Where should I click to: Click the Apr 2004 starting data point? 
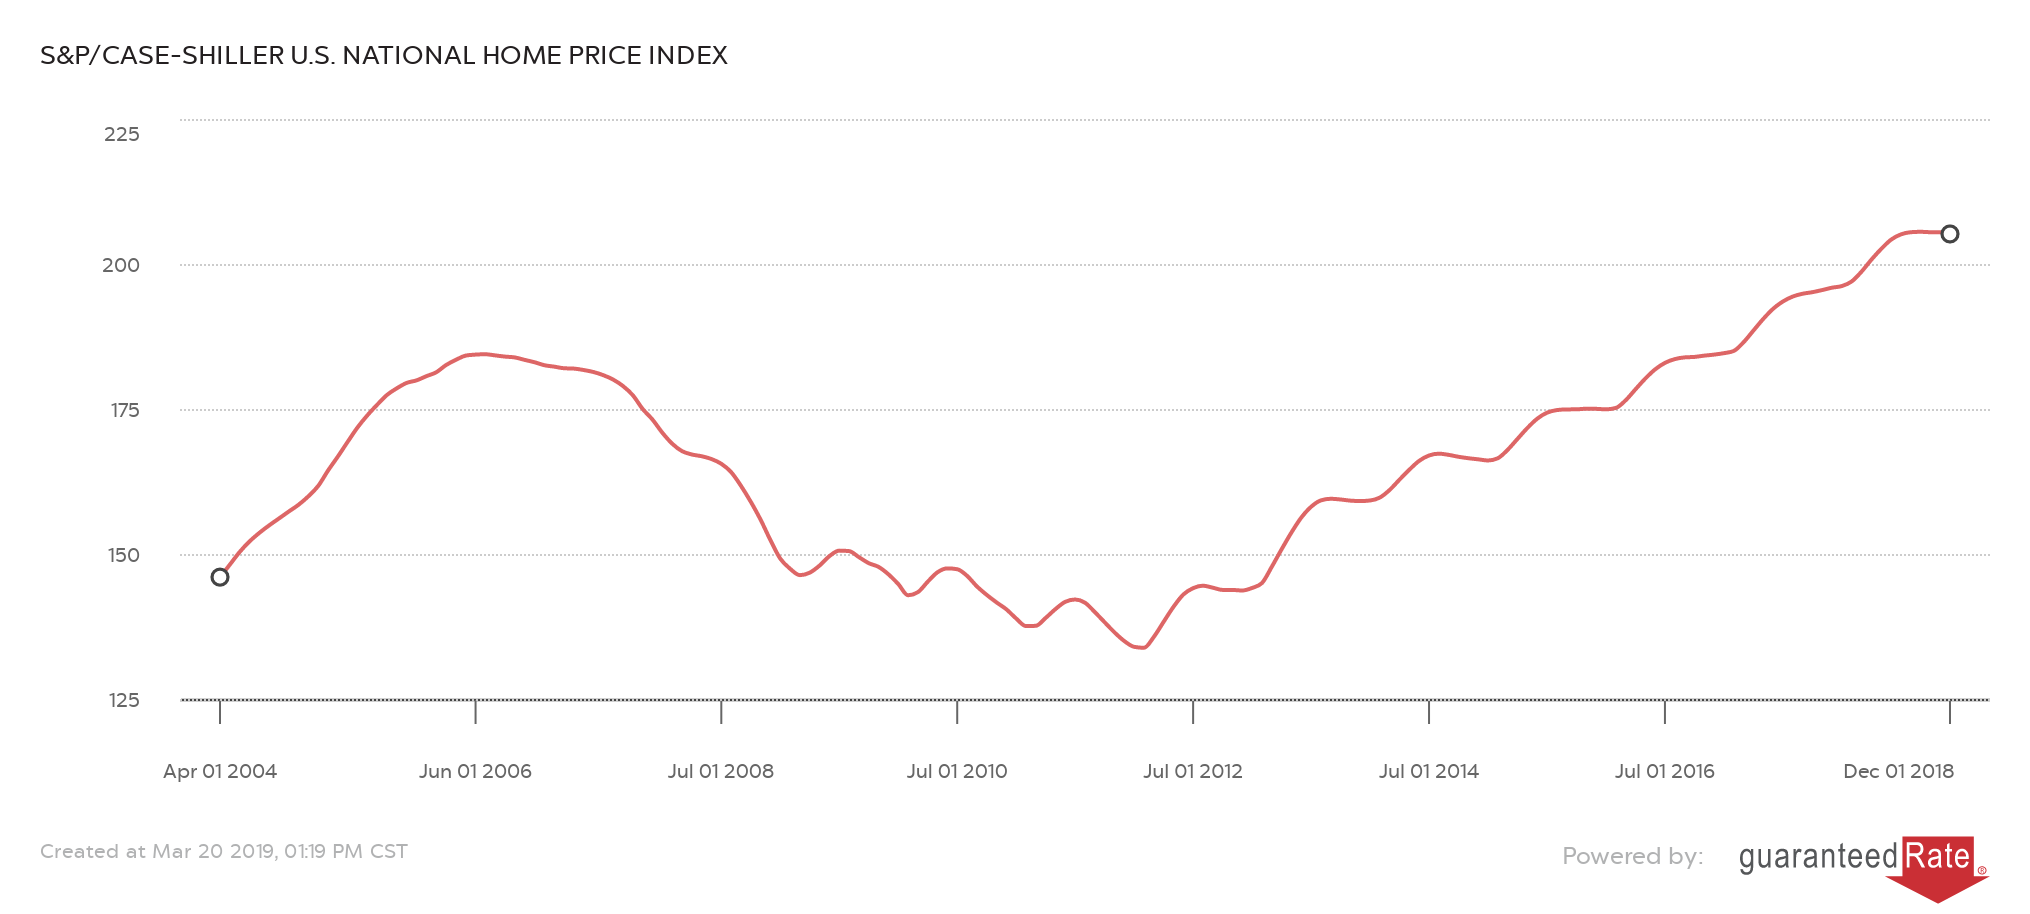click(220, 577)
